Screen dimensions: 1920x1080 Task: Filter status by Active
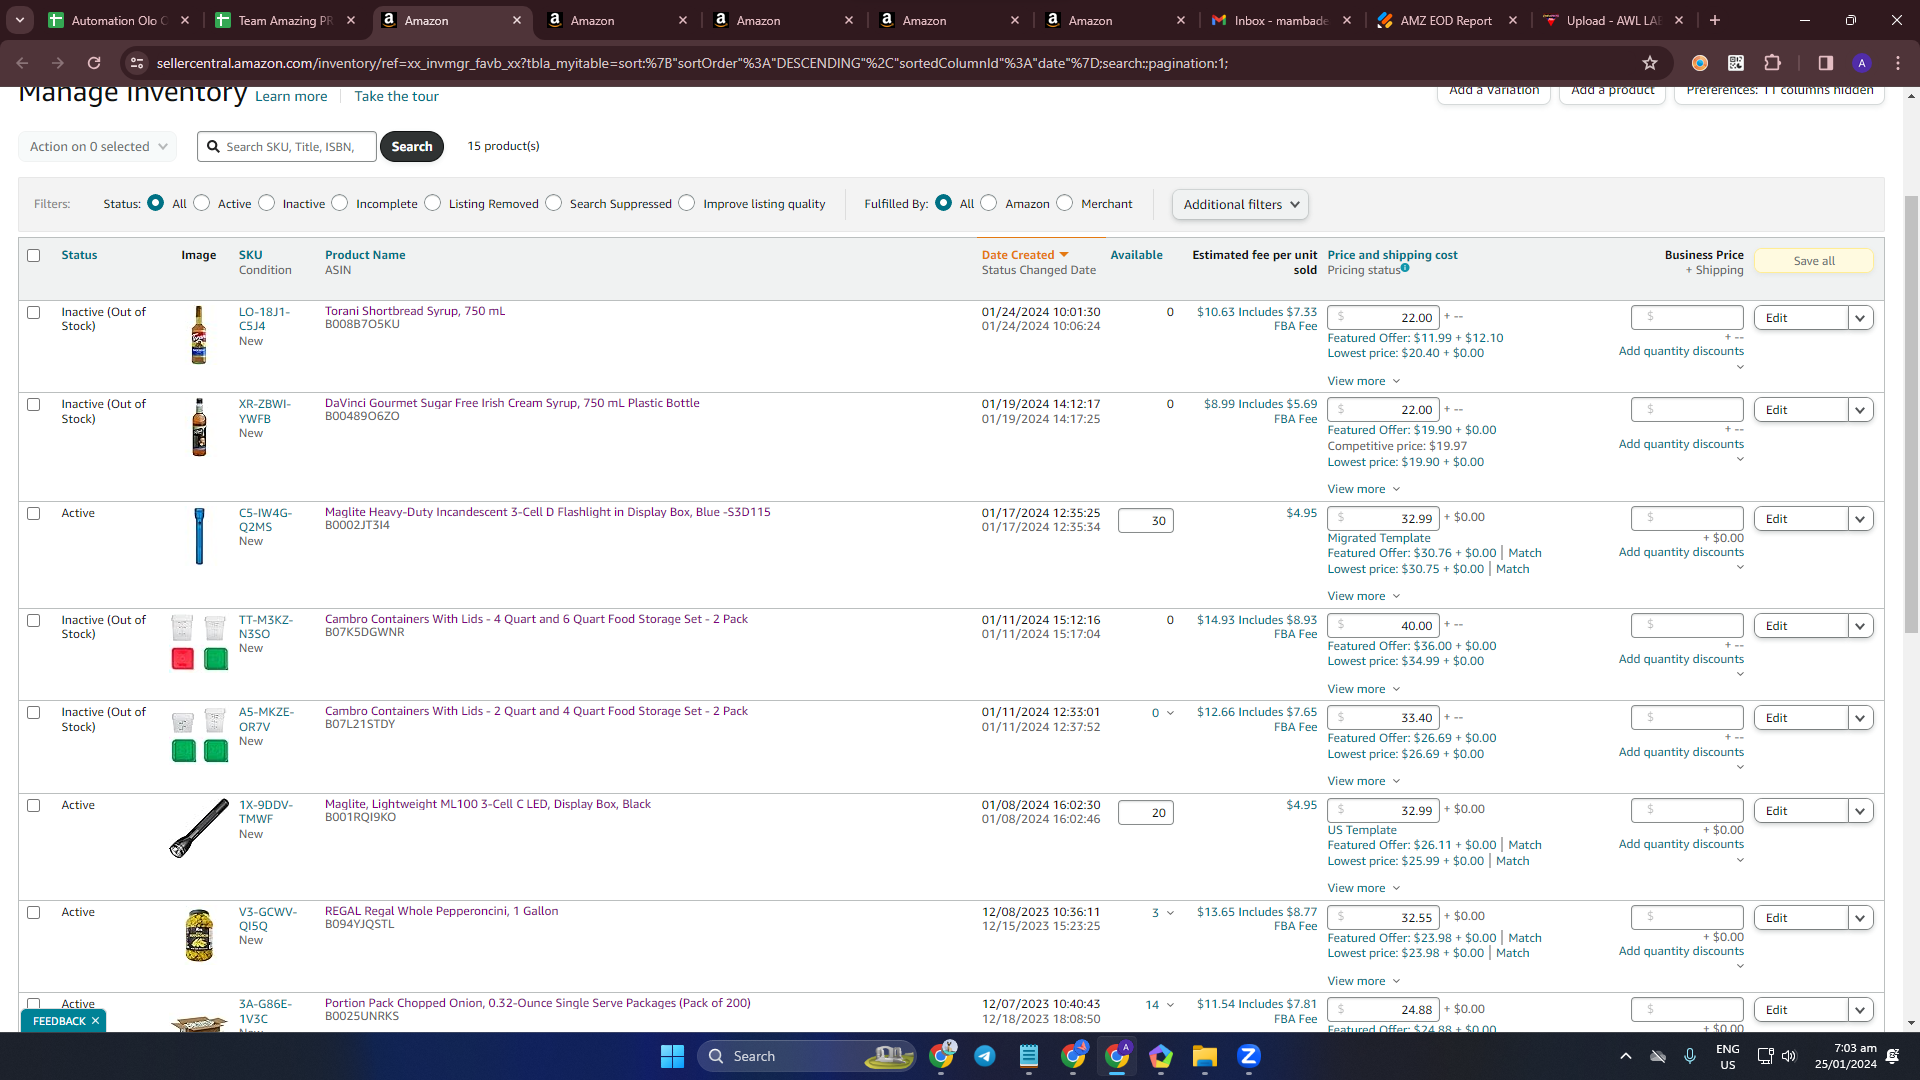point(202,203)
